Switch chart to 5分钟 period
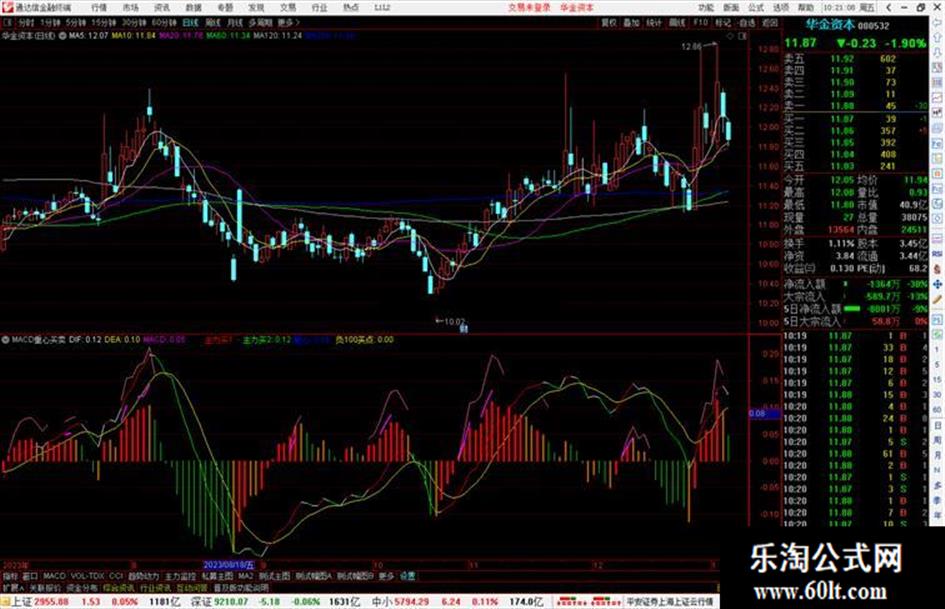This screenshot has width=945, height=609. 75,22
